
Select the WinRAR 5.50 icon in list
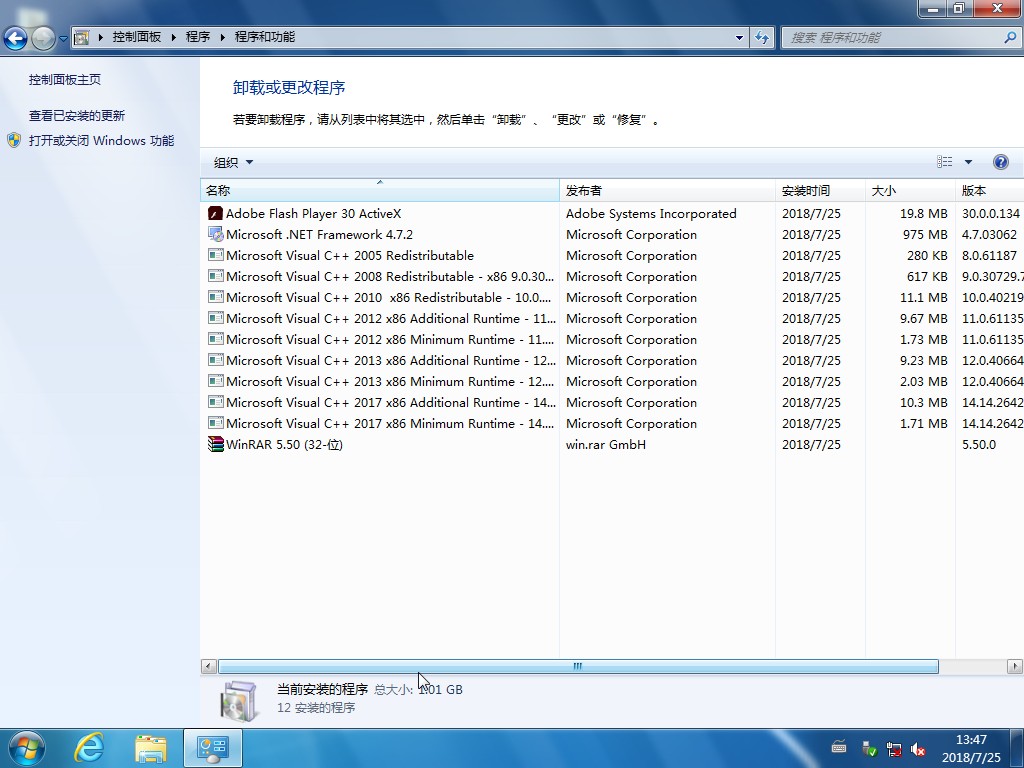[x=215, y=444]
